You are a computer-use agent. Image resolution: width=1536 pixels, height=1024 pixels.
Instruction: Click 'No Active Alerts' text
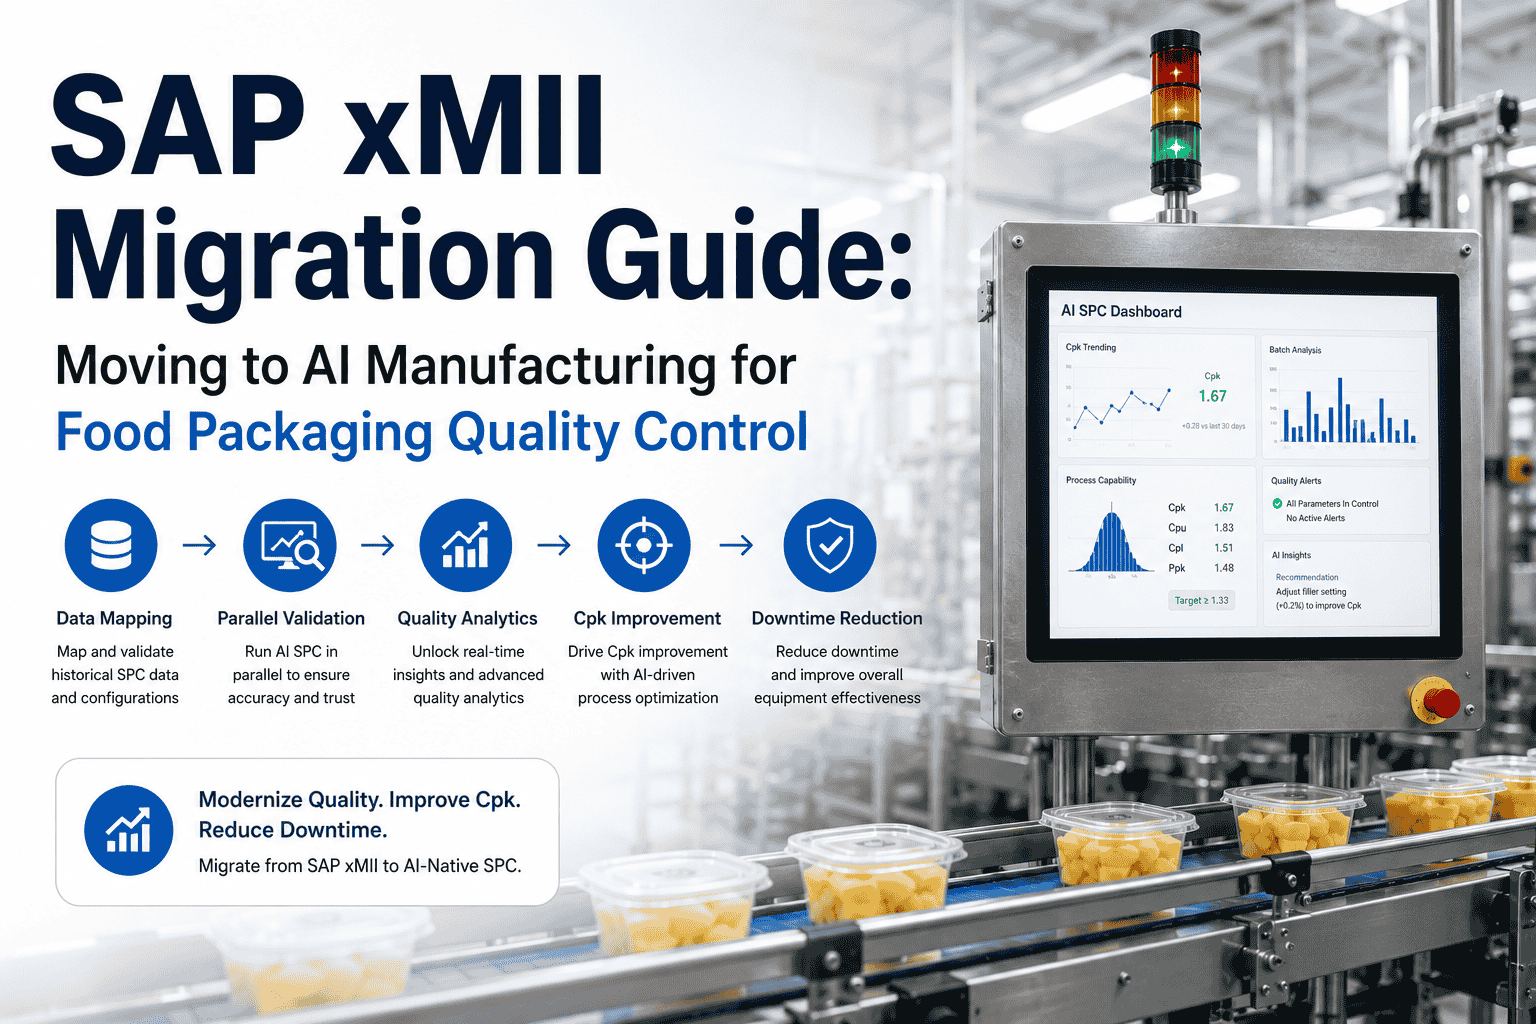(1315, 518)
